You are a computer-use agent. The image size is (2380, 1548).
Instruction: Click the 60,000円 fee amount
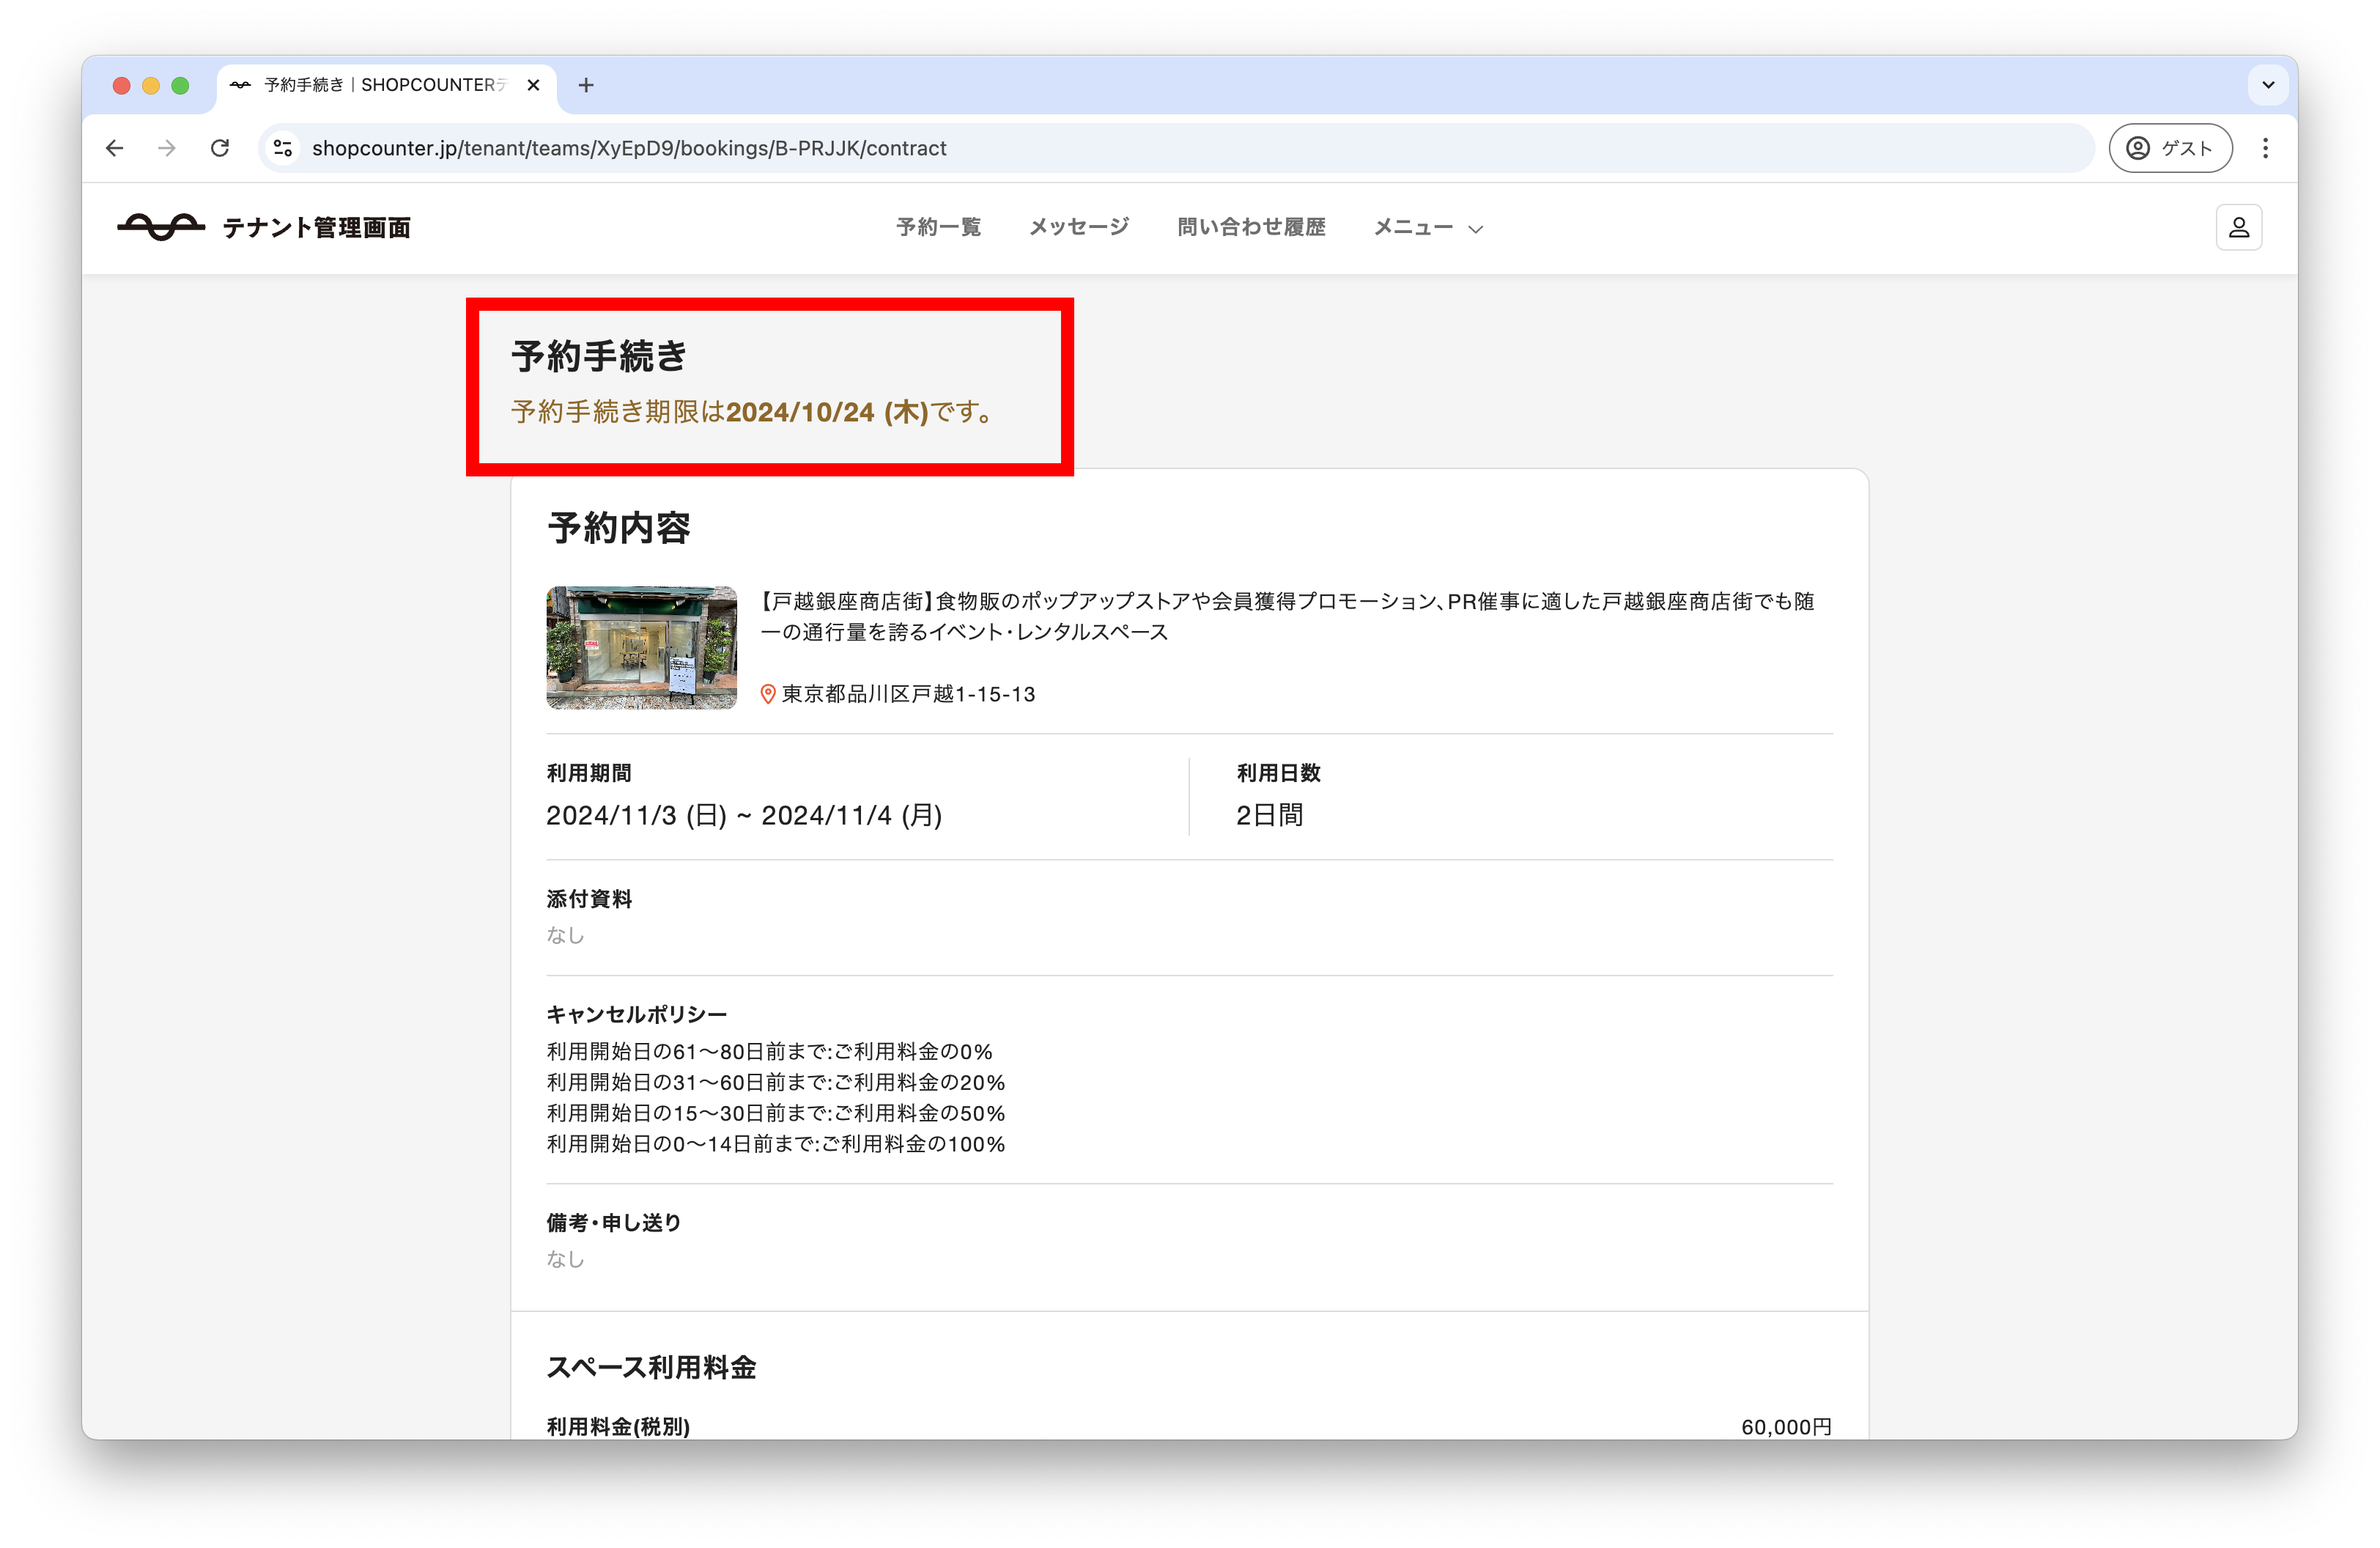pyautogui.click(x=1786, y=1427)
